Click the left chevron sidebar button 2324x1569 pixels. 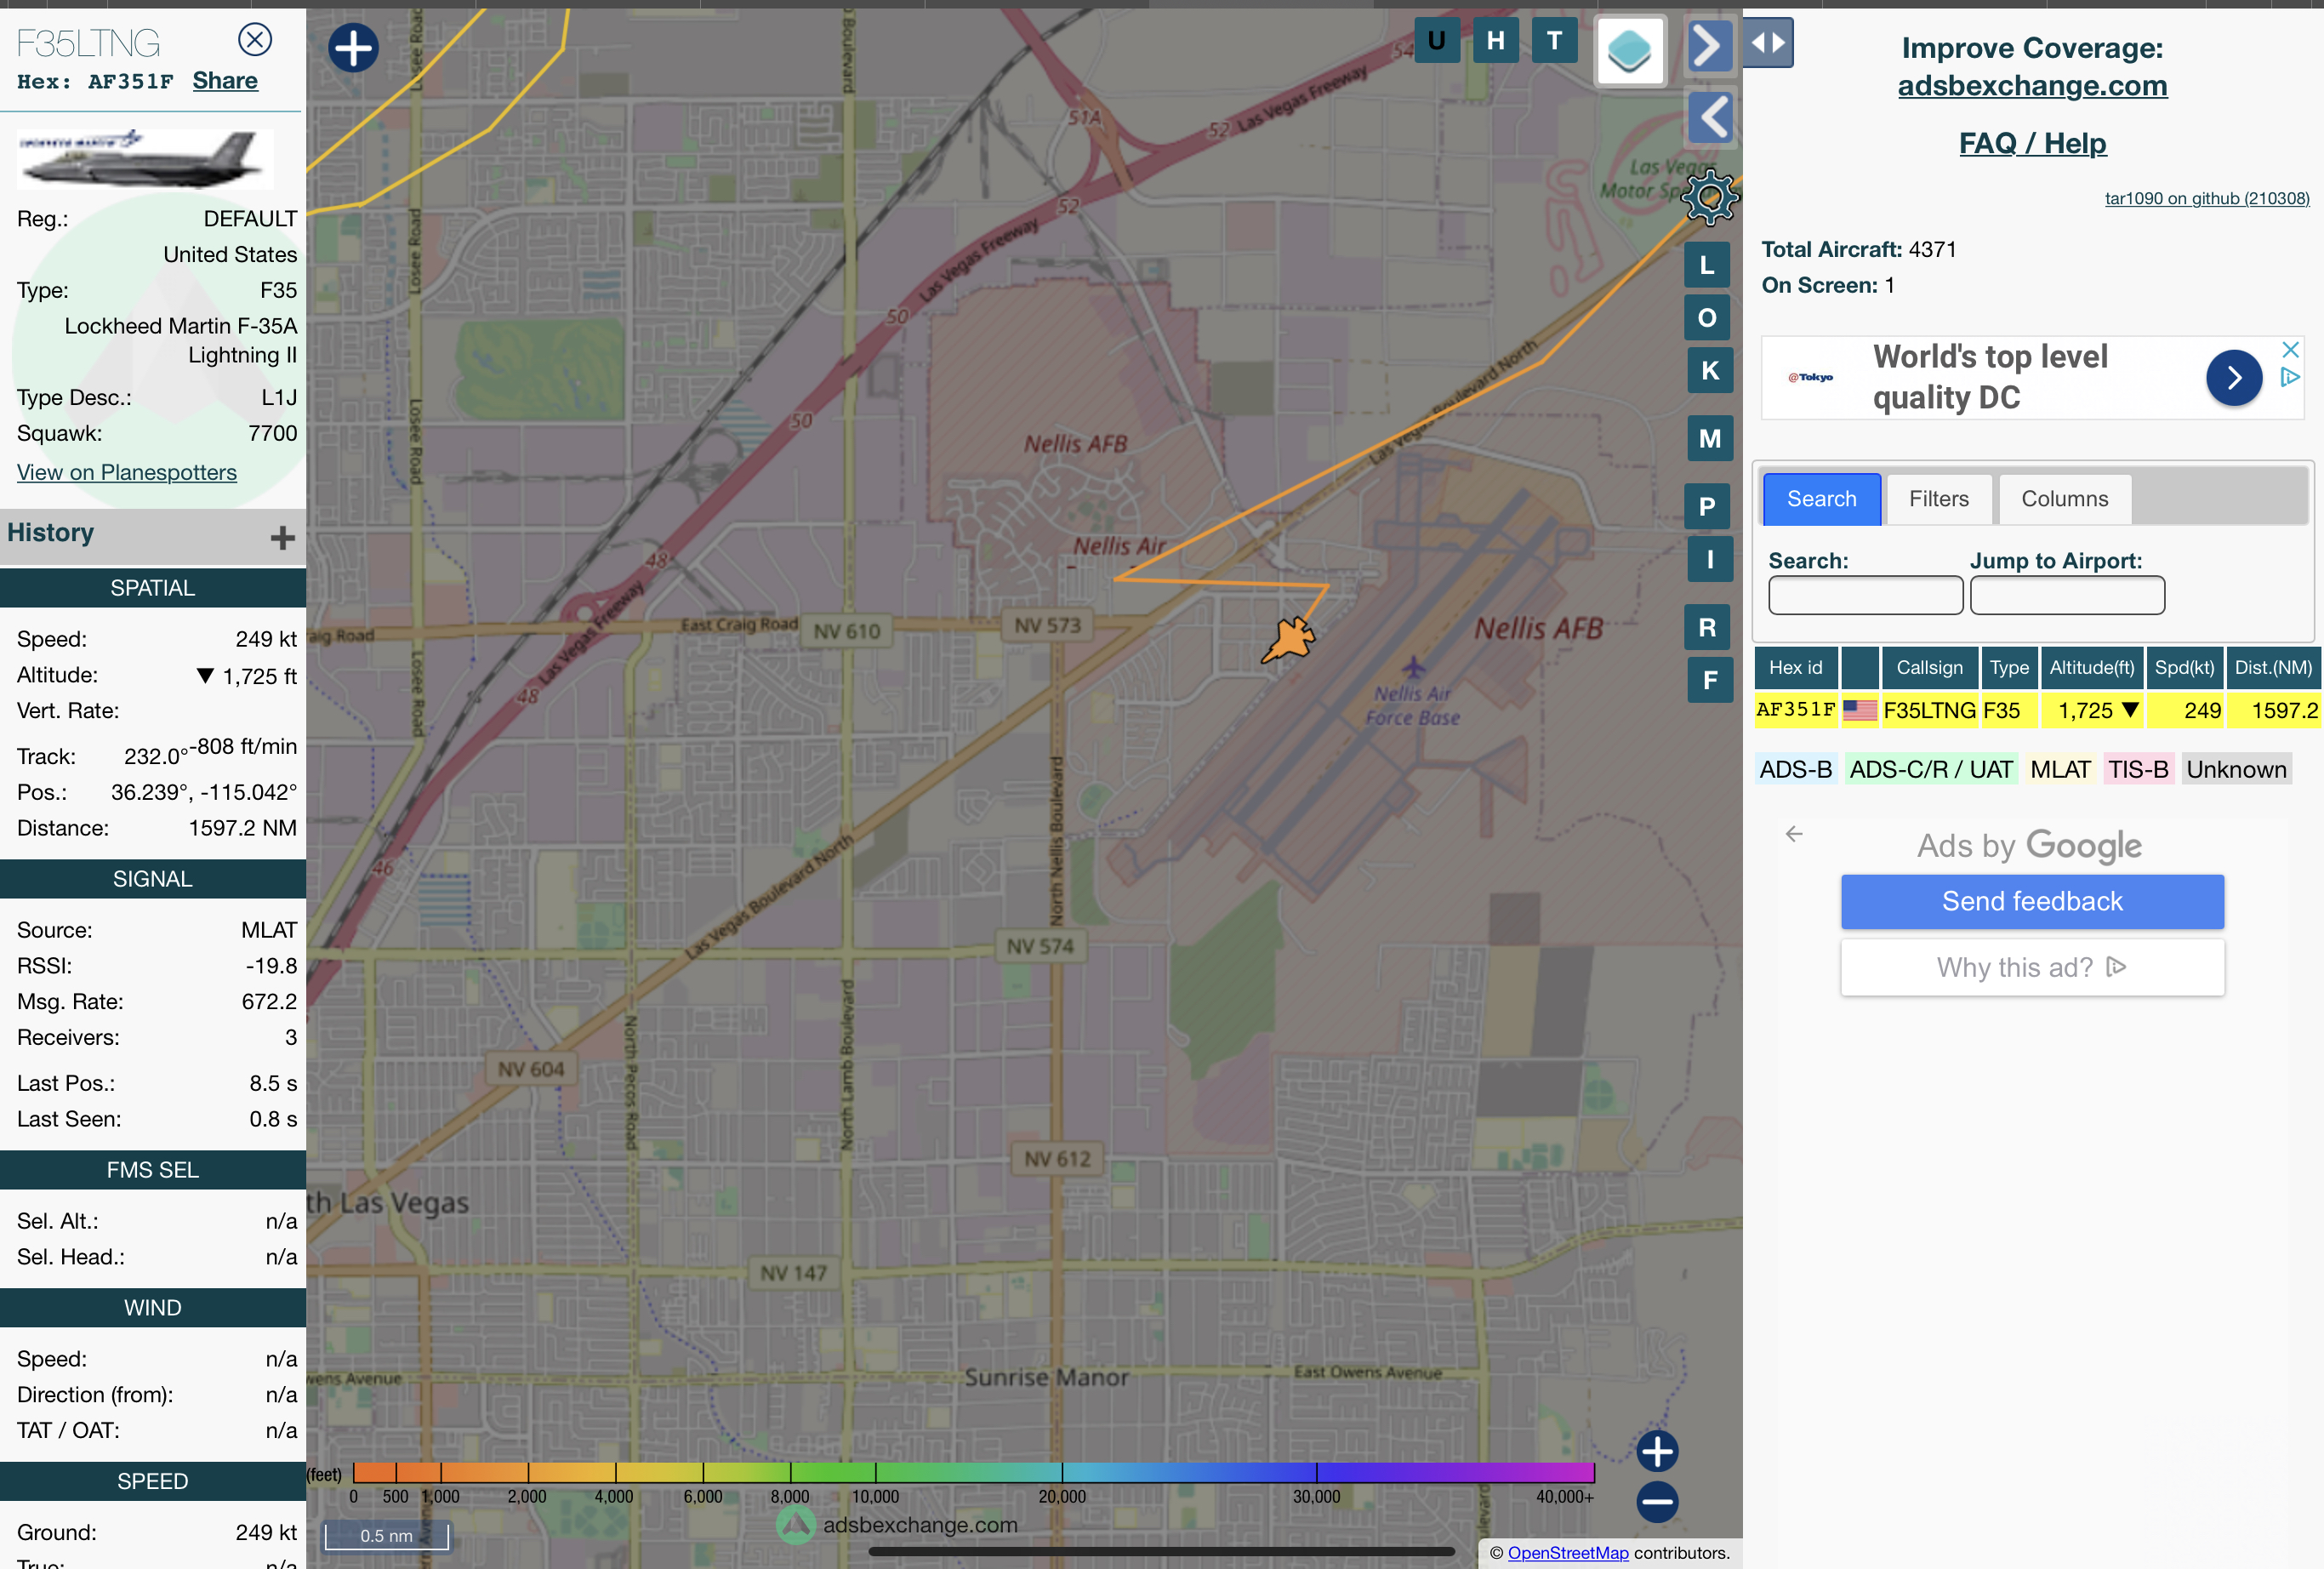click(1711, 118)
